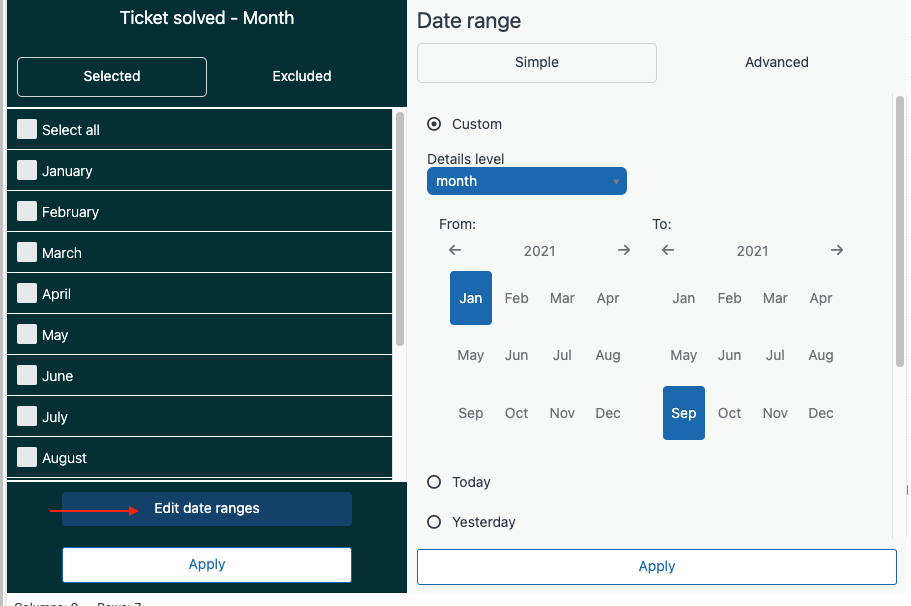Image resolution: width=911 pixels, height=606 pixels.
Task: Pick the Yesterday radio option
Action: click(434, 522)
